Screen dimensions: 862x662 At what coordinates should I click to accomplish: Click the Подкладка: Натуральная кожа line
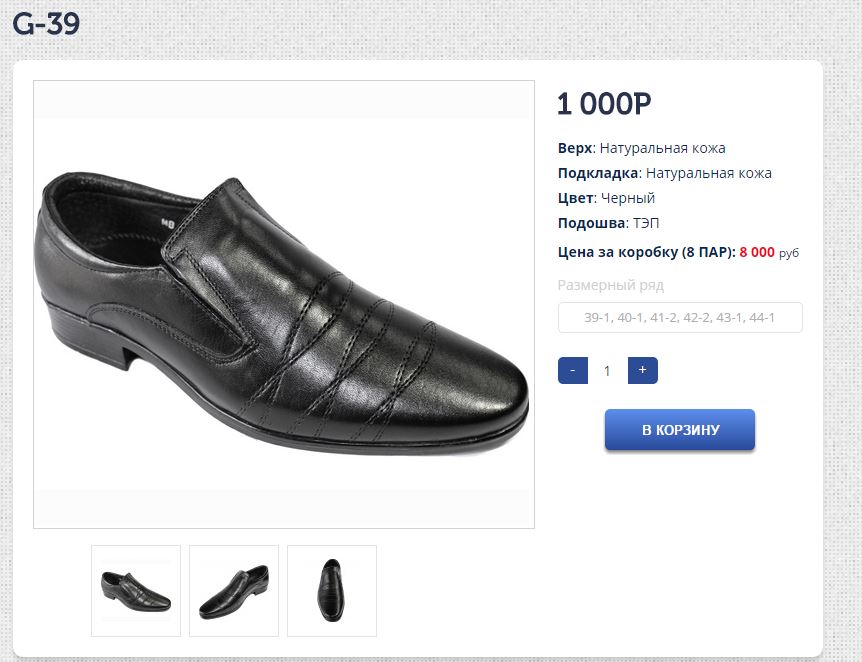pyautogui.click(x=664, y=173)
